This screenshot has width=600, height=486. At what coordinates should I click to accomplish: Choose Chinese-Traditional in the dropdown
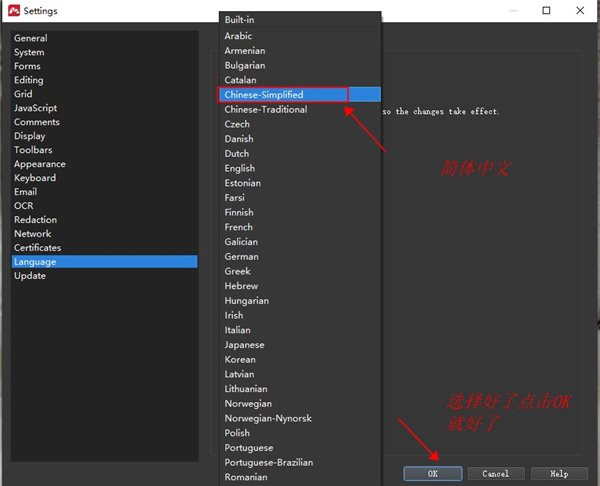click(266, 110)
